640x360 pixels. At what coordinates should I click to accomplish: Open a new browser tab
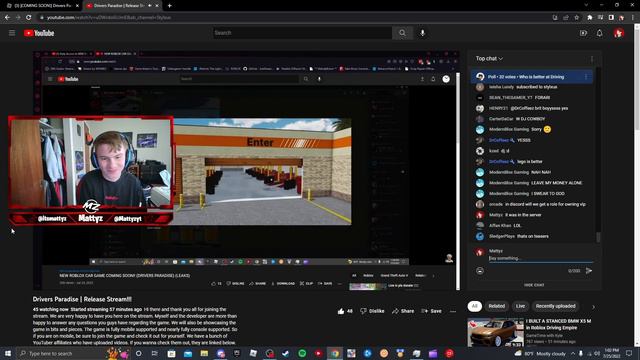169,6
